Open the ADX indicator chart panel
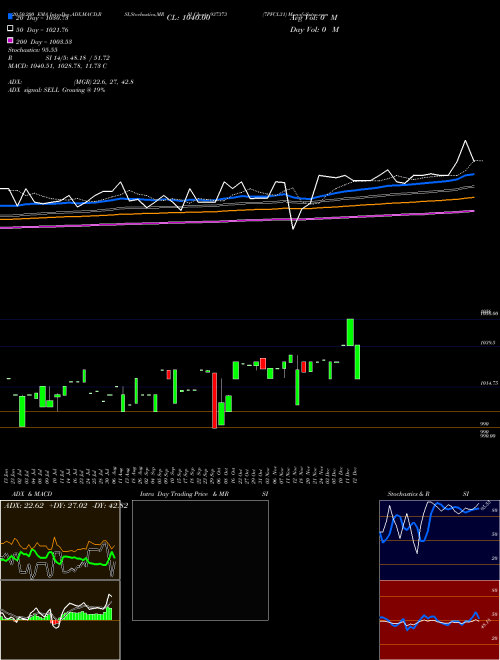500x660 pixels. click(60, 540)
